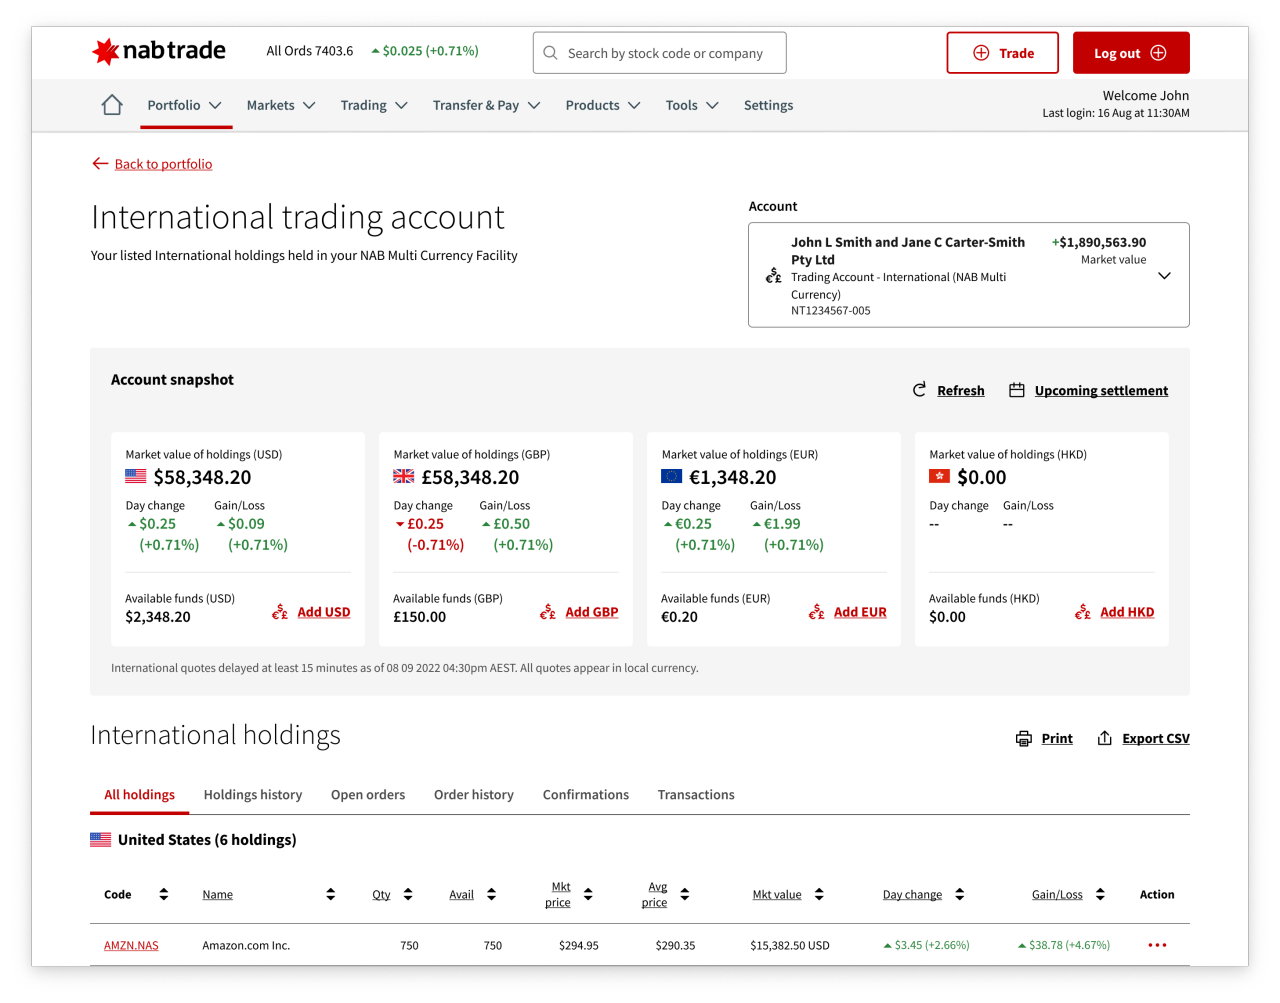Viewport: 1280px width, 1003px height.
Task: Sort holdings by Code column
Action: coord(164,895)
